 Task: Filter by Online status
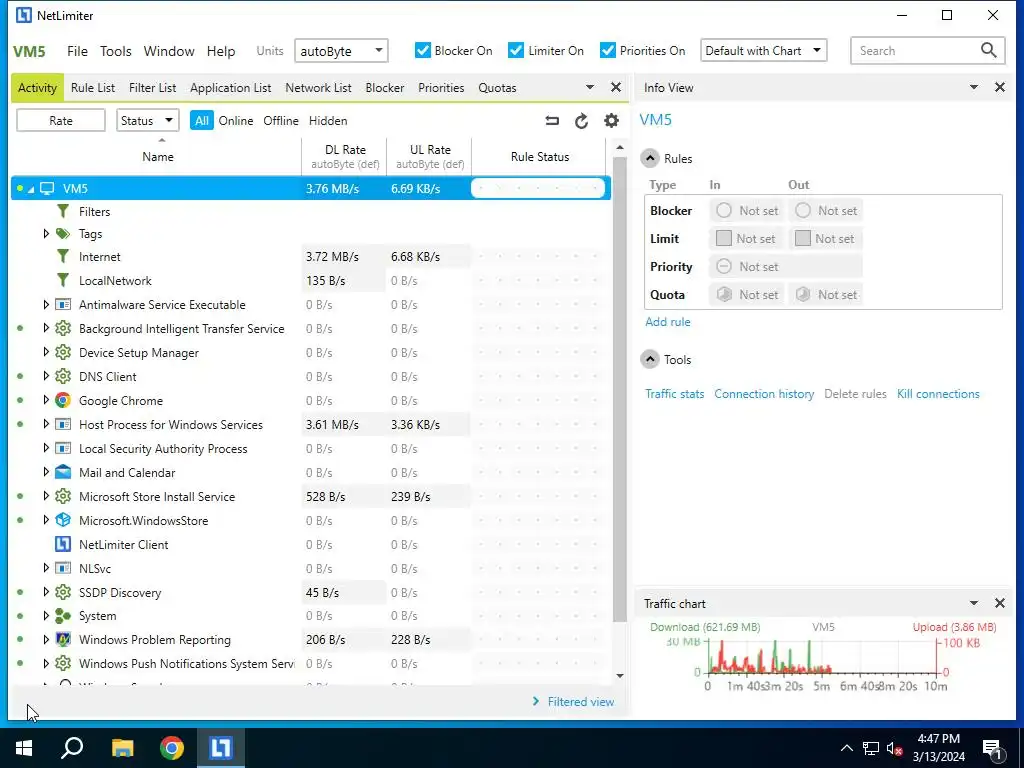pos(236,121)
